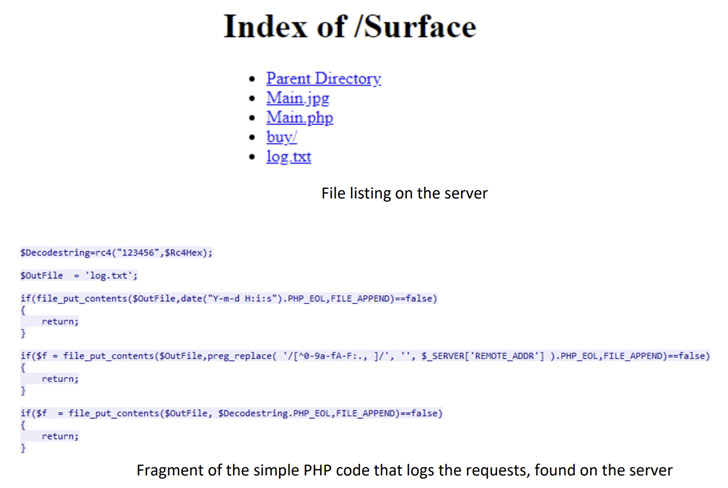Screen dimensions: 728x488
Task: Navigate into the buy/ folder link
Action: pyautogui.click(x=281, y=137)
